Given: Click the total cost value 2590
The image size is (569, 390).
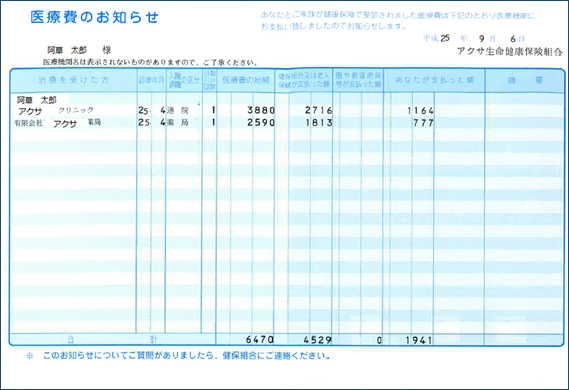Looking at the screenshot, I should point(261,122).
